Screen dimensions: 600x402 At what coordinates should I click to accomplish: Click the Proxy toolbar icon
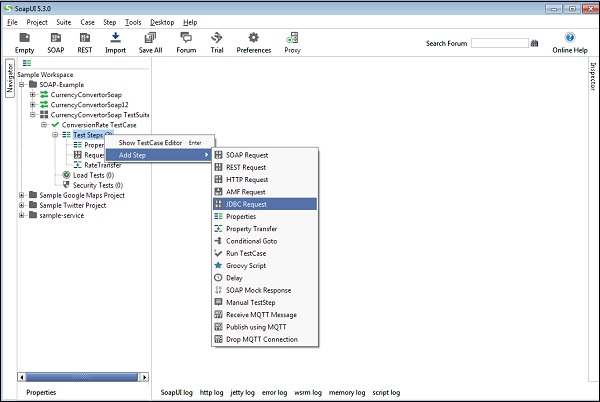[x=292, y=37]
